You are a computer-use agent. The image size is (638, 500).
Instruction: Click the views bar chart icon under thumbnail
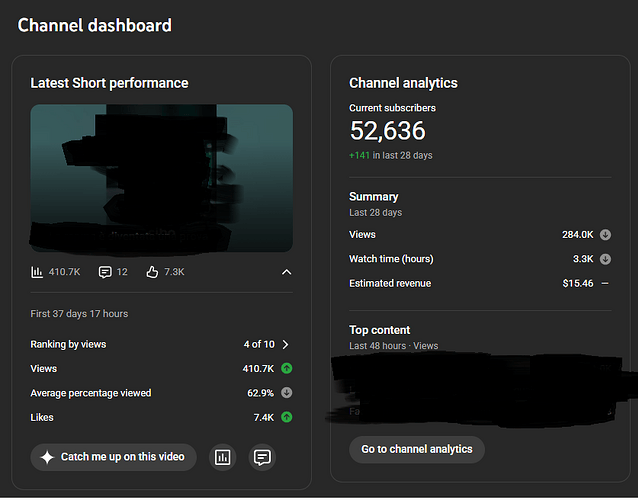37,272
